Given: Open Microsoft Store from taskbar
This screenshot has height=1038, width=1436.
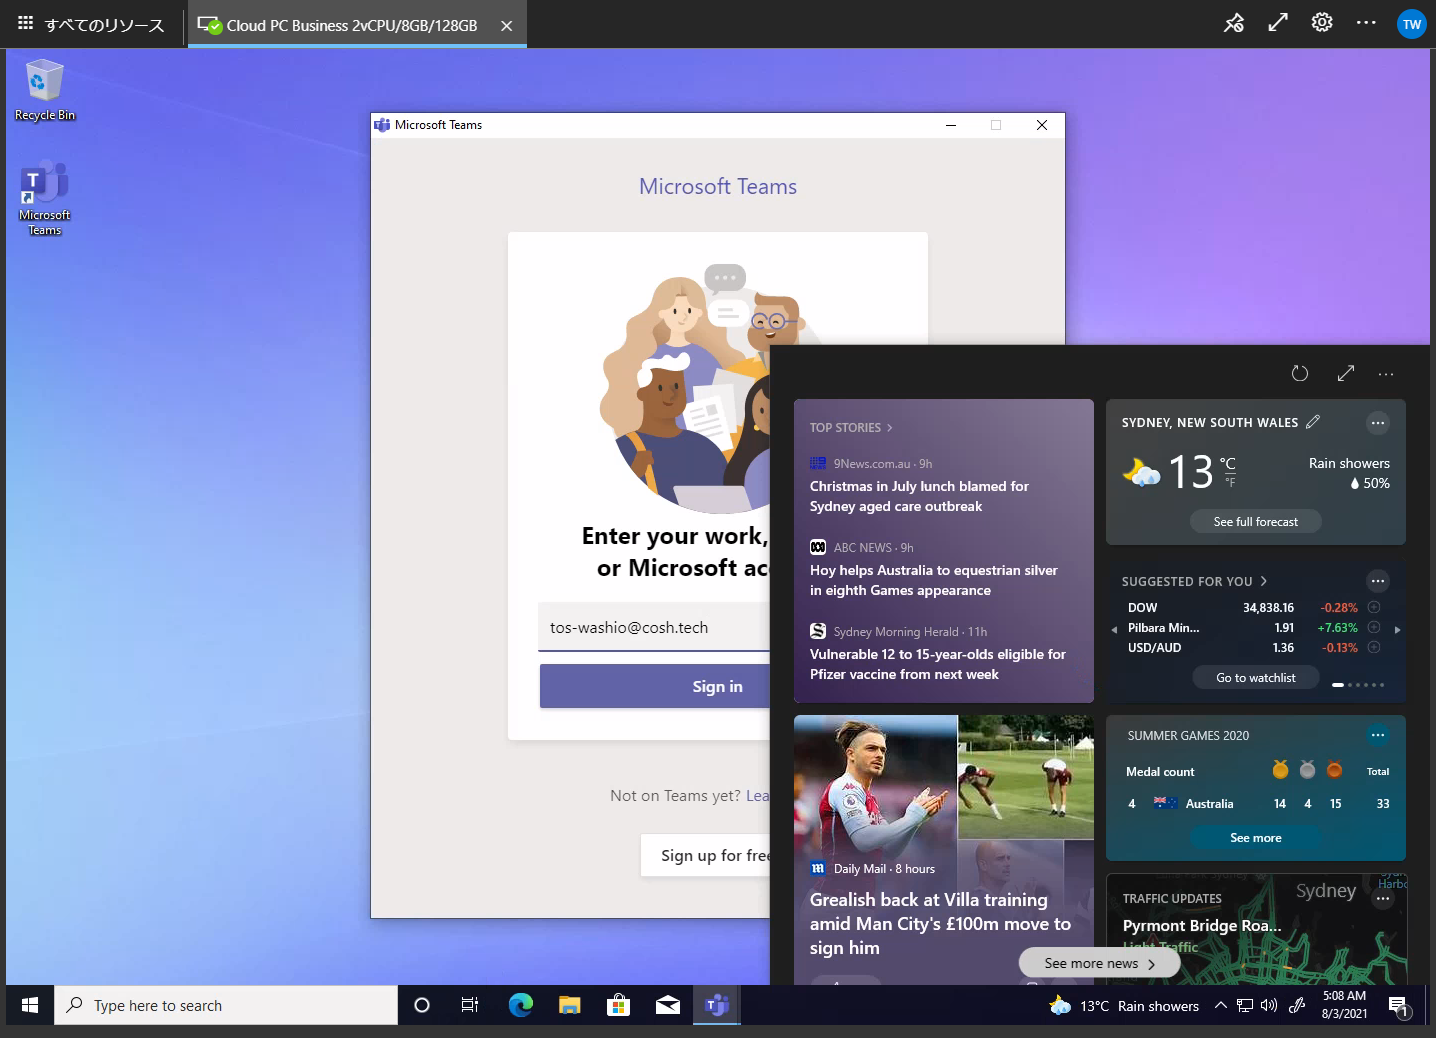Looking at the screenshot, I should point(618,1005).
